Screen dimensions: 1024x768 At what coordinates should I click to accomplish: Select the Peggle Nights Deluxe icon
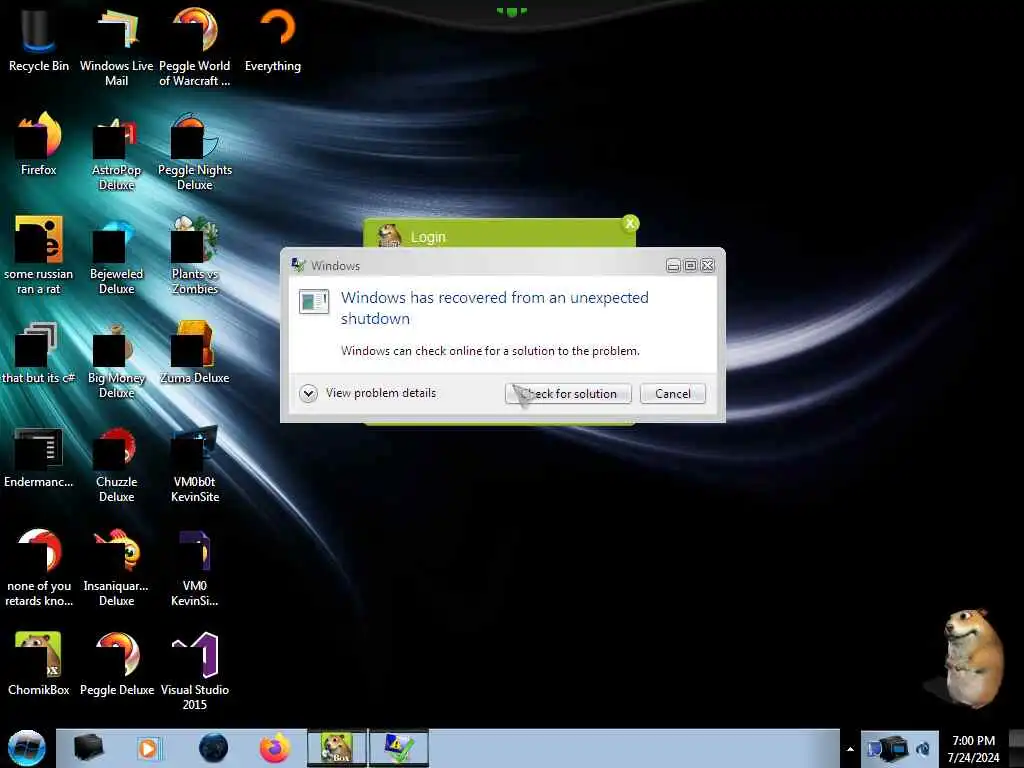(x=195, y=152)
